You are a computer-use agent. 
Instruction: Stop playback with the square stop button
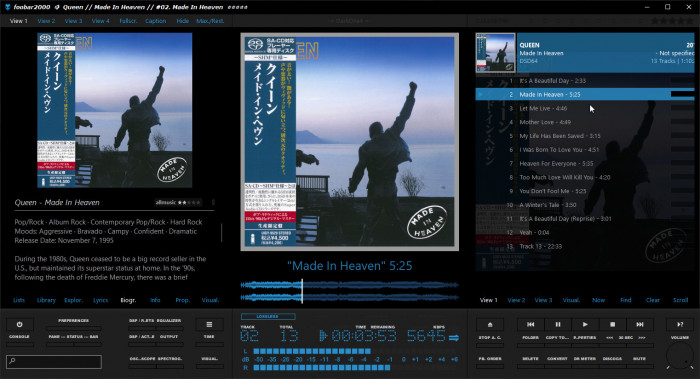pyautogui.click(x=612, y=325)
